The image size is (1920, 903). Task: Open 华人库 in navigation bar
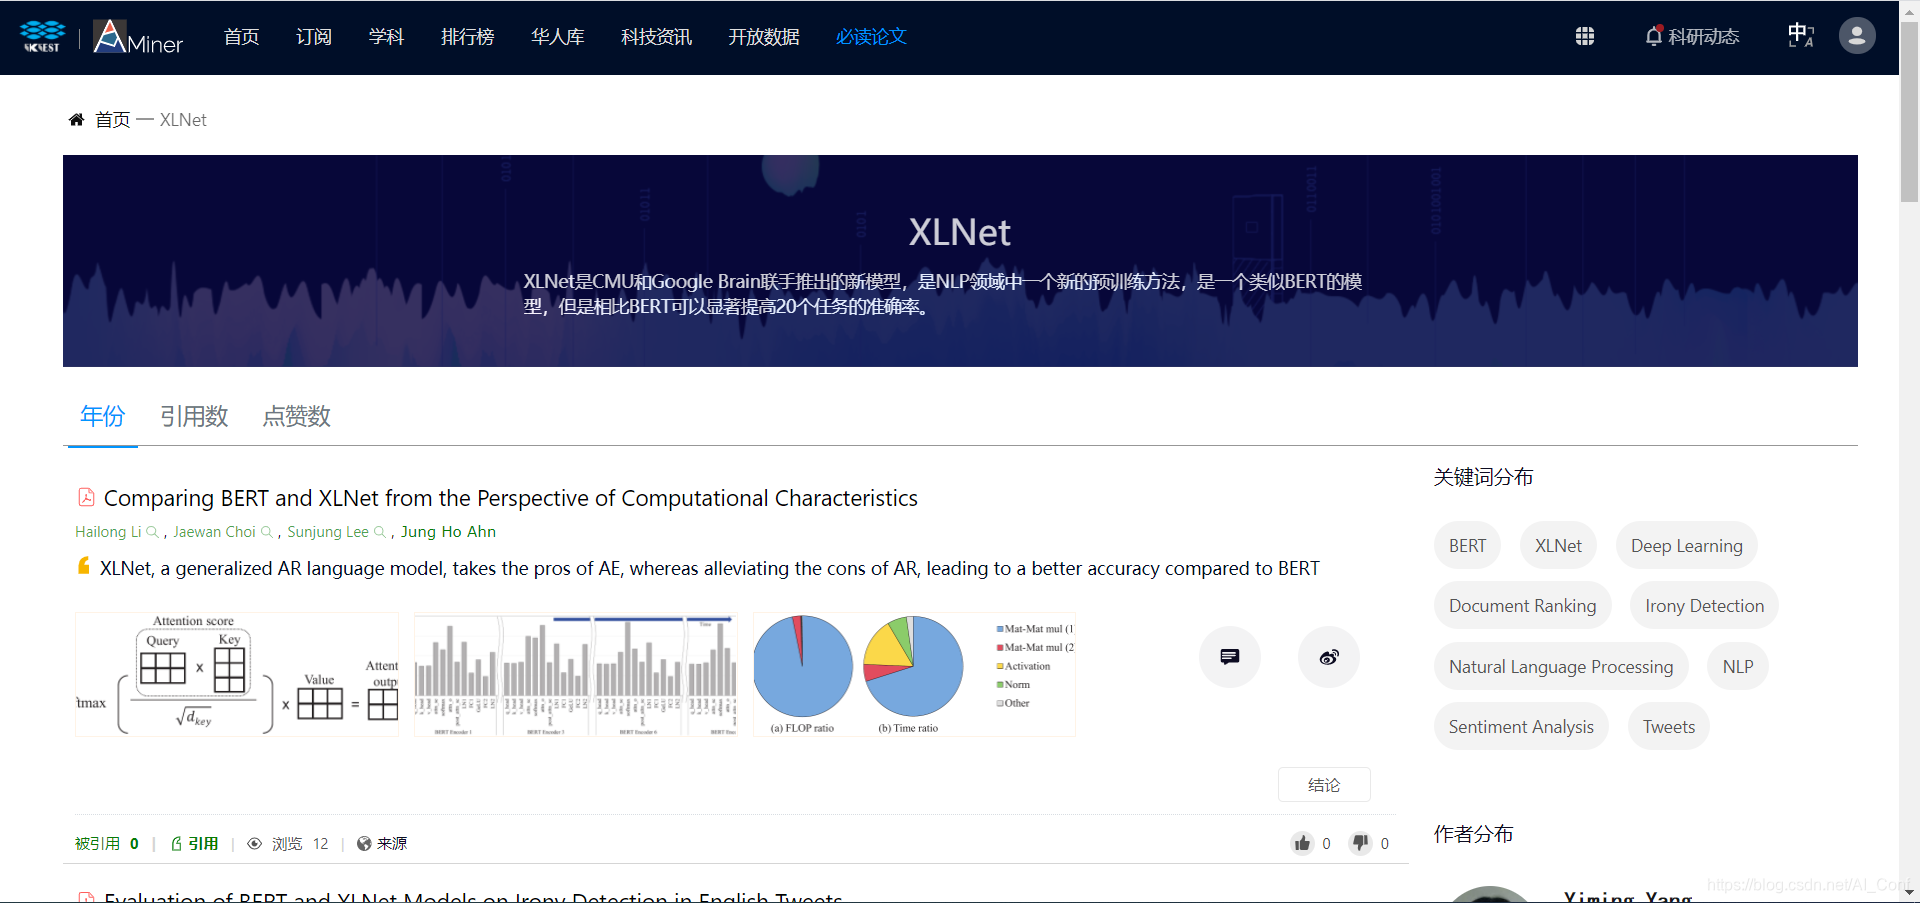tap(557, 37)
